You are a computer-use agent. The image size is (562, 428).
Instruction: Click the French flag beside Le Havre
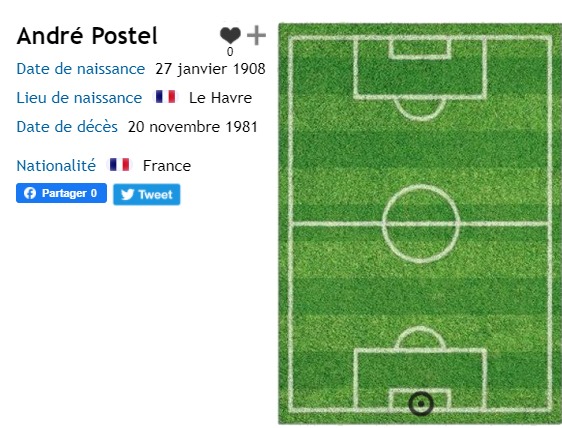(x=166, y=97)
